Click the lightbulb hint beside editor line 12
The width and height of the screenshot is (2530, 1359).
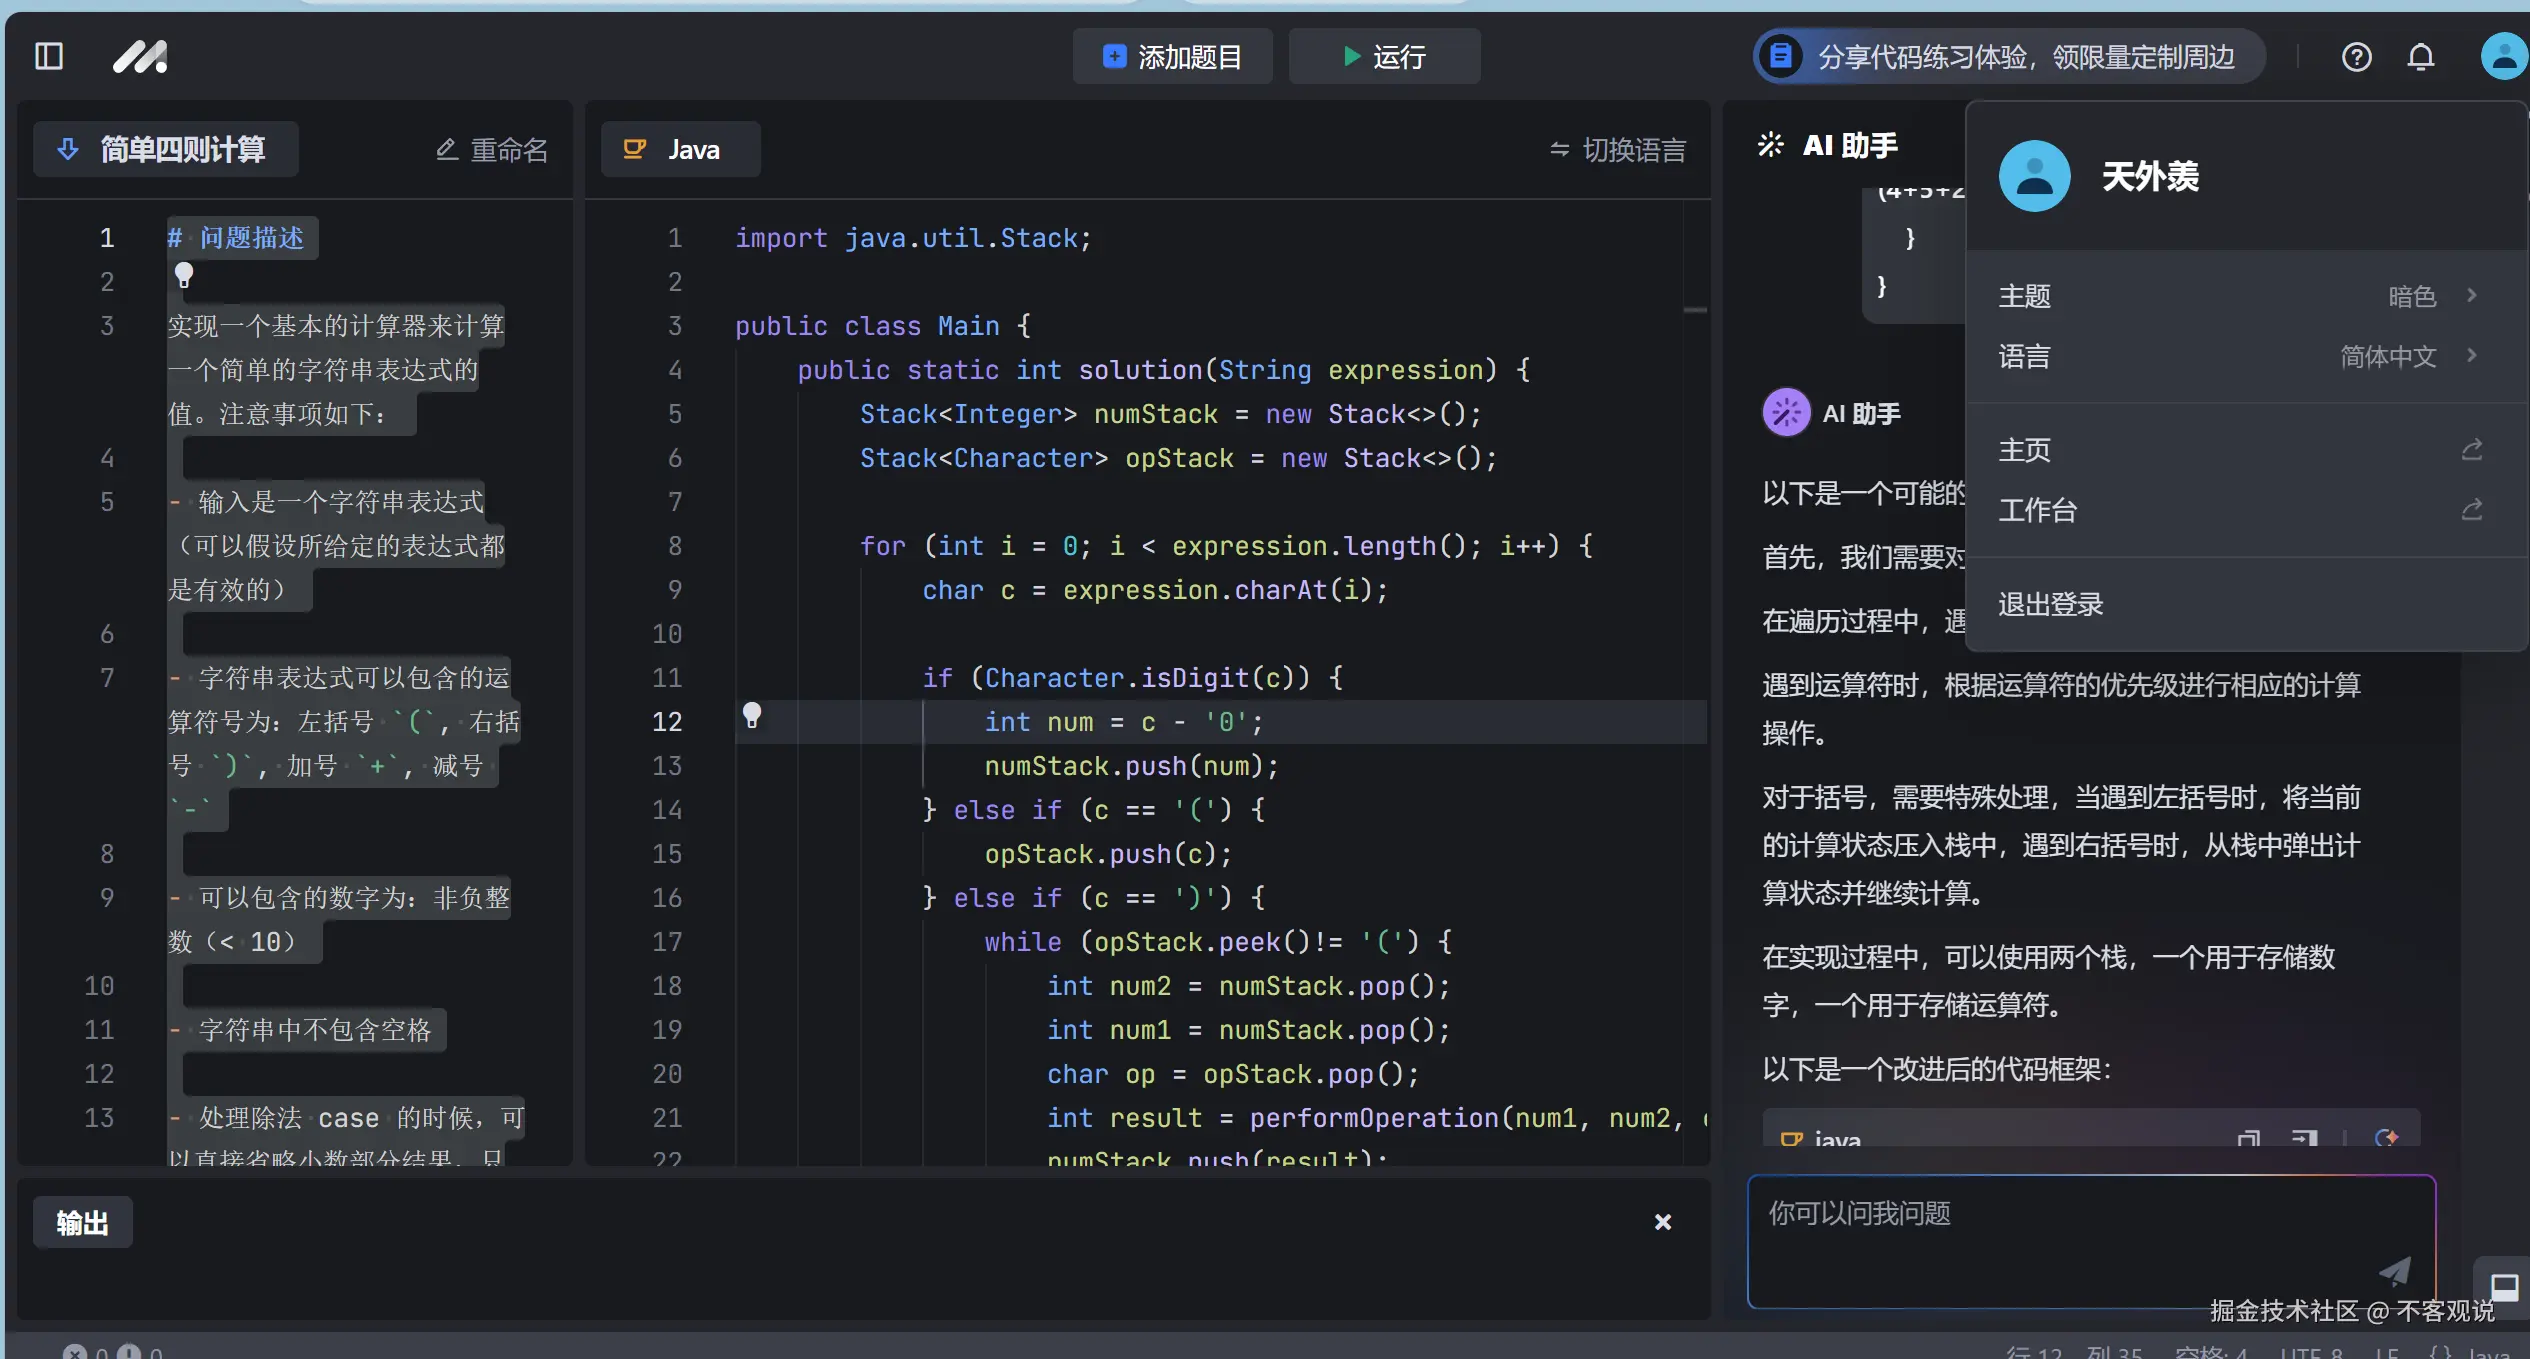(x=754, y=716)
